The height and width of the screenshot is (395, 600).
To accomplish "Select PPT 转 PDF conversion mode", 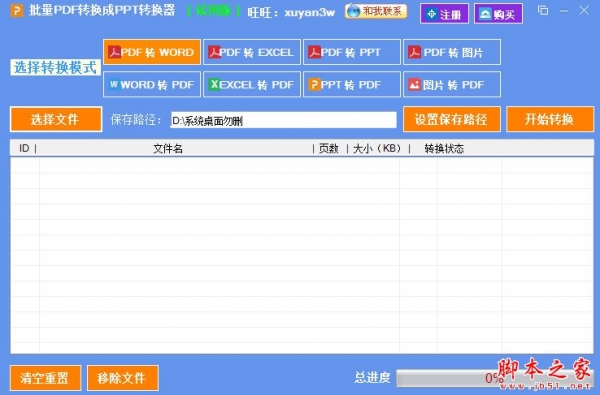I will [x=352, y=84].
